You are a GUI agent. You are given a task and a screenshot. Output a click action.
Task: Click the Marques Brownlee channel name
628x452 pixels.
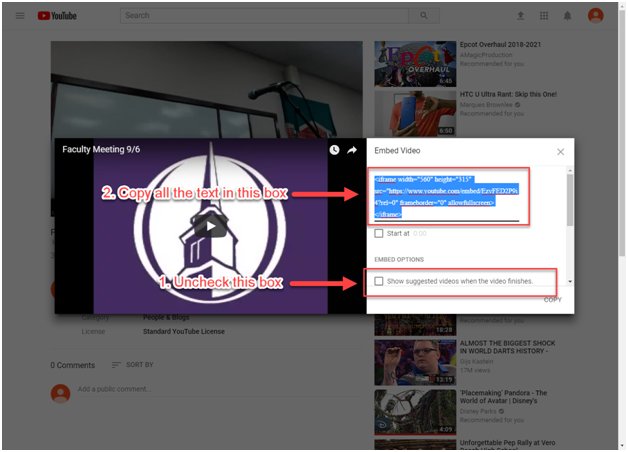pos(486,104)
